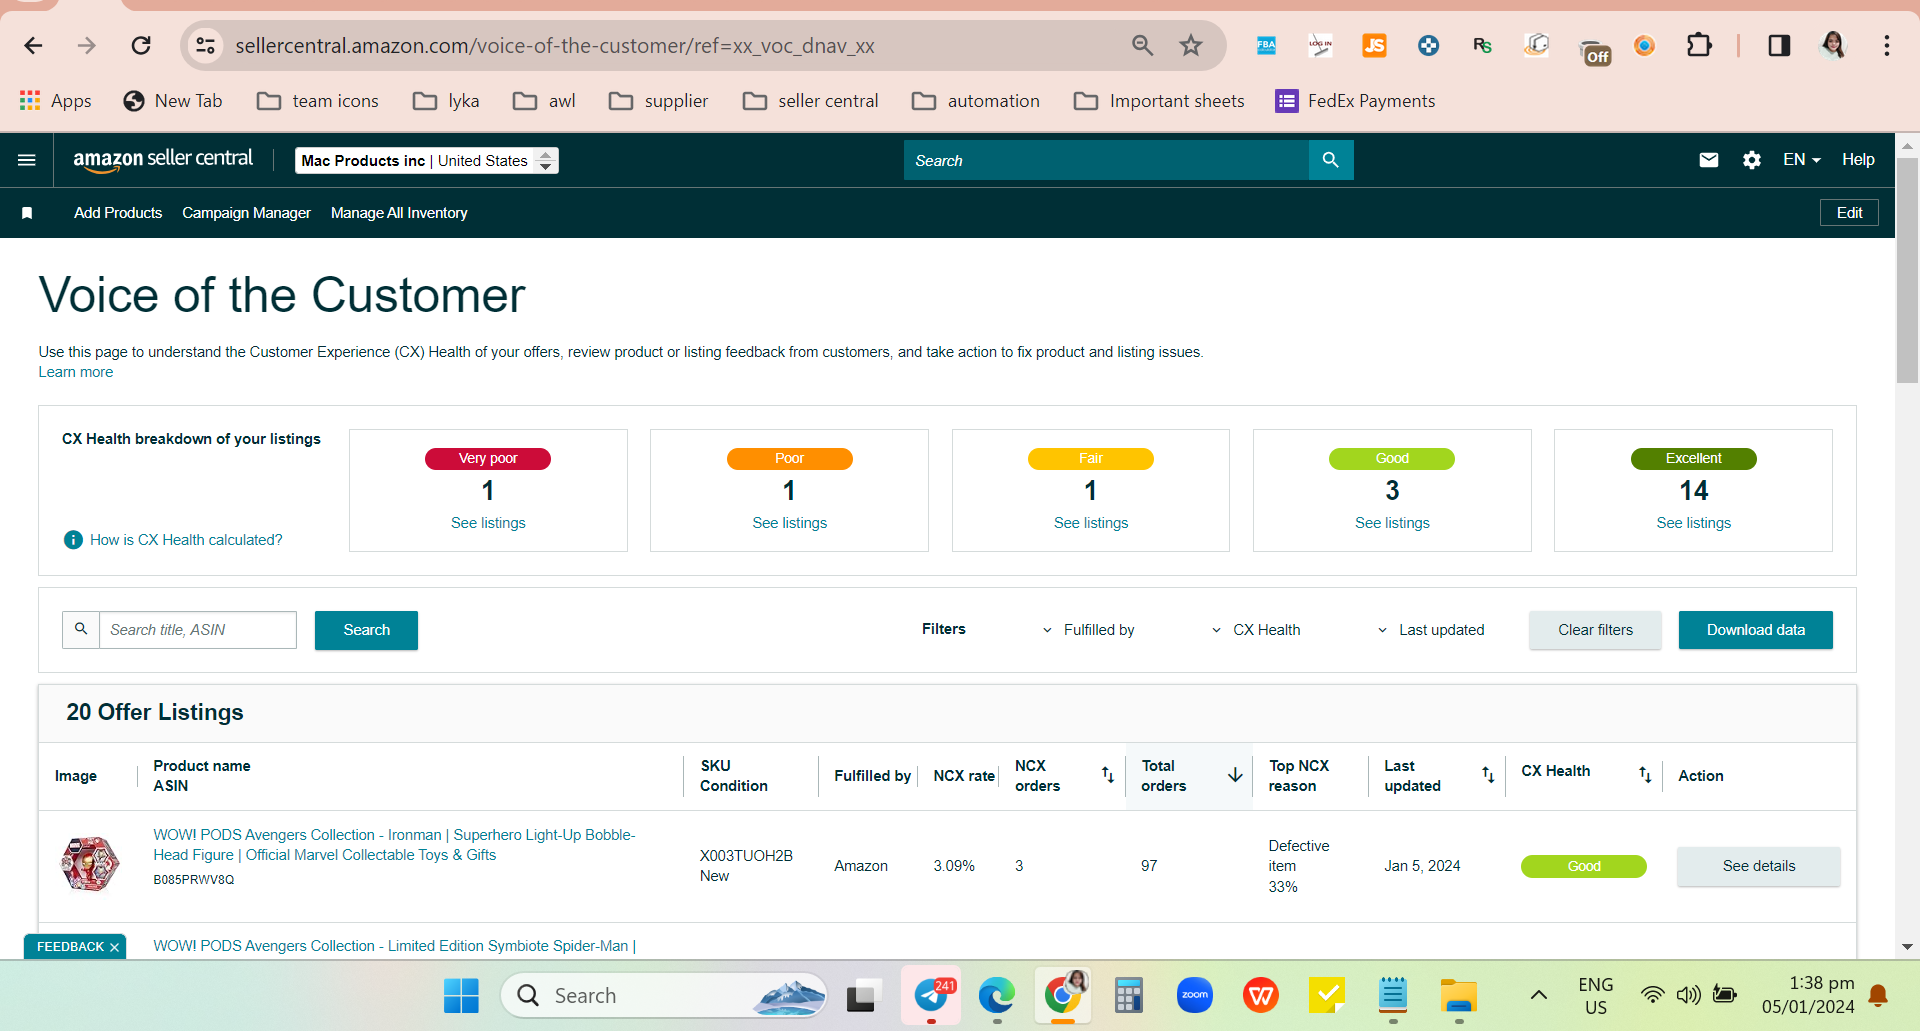Viewport: 1920px width, 1031px height.
Task: Open Calculator from the taskbar
Action: pyautogui.click(x=1129, y=995)
